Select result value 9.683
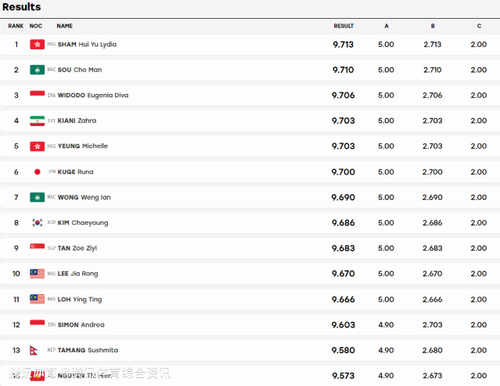Viewport: 500px width, 386px height. [x=343, y=248]
